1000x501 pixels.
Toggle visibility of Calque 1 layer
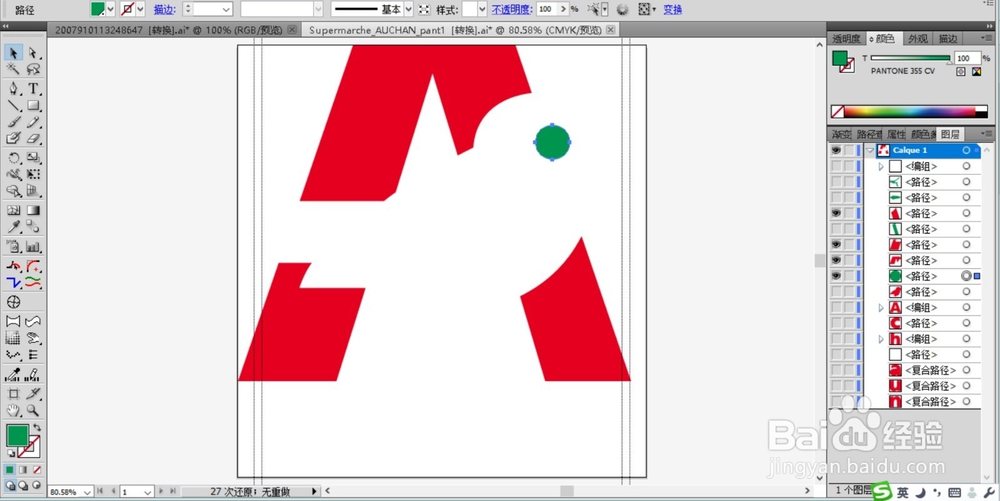click(x=836, y=150)
